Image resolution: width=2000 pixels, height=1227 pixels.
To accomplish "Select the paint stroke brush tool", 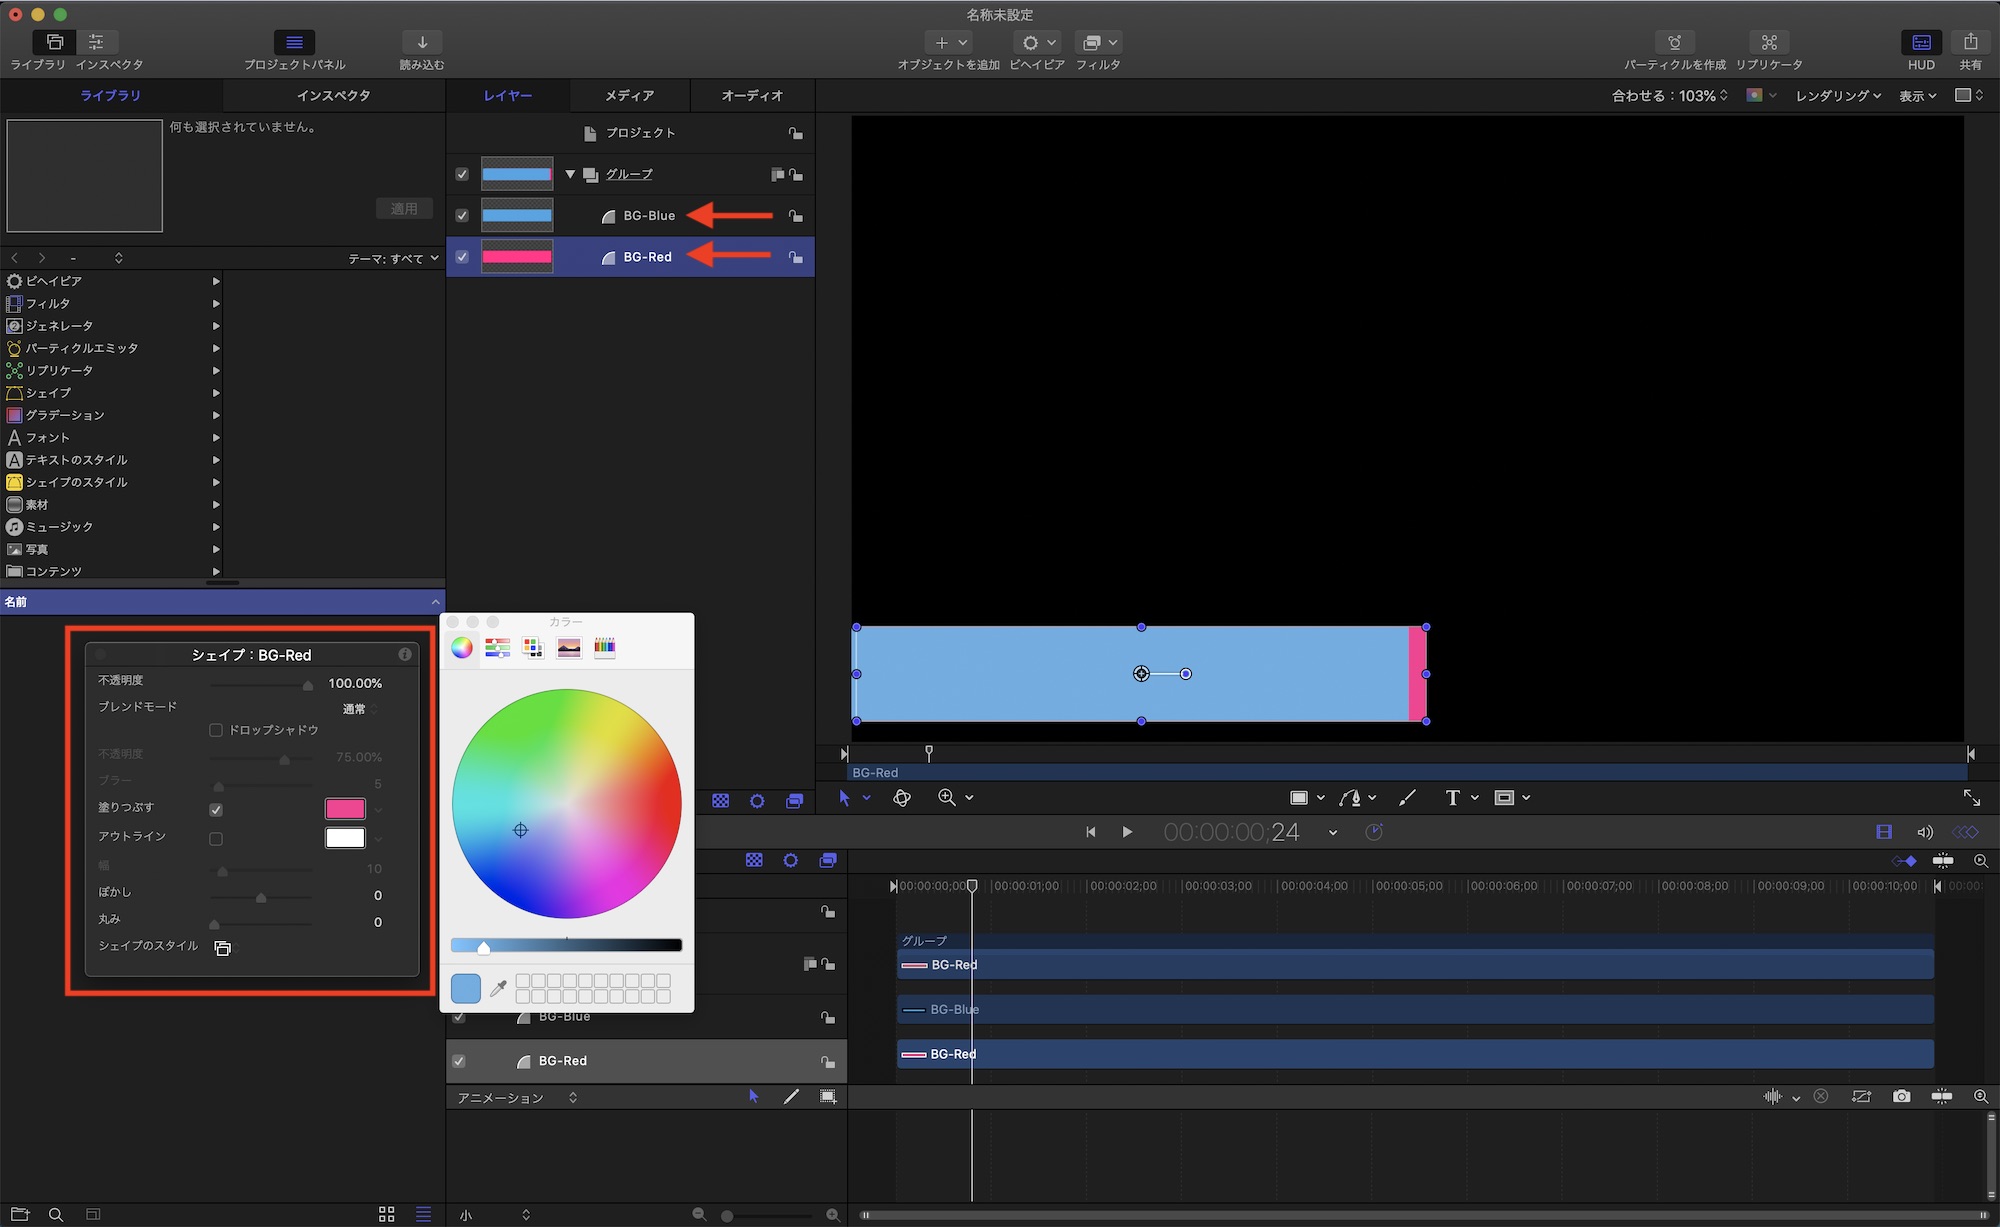I will click(1407, 798).
